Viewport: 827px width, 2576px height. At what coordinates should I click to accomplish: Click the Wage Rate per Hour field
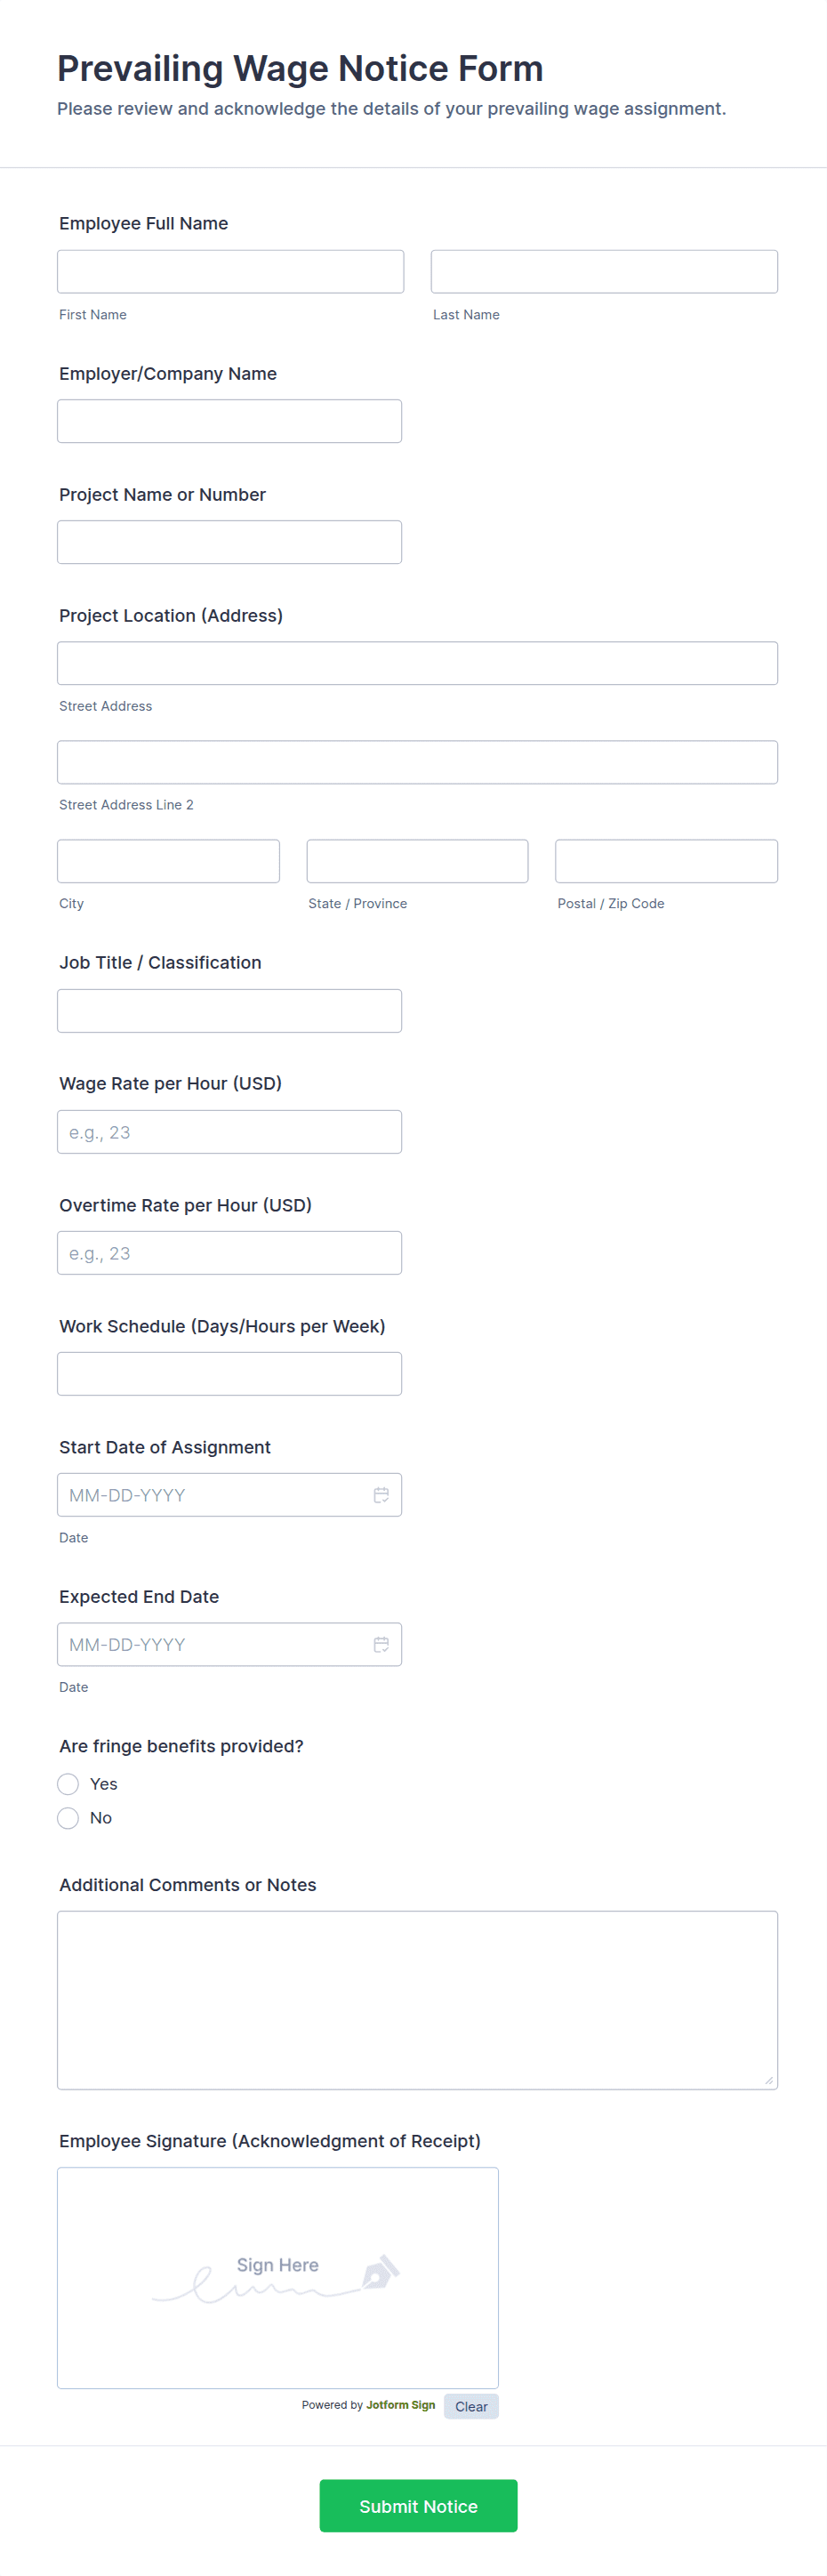229,1132
